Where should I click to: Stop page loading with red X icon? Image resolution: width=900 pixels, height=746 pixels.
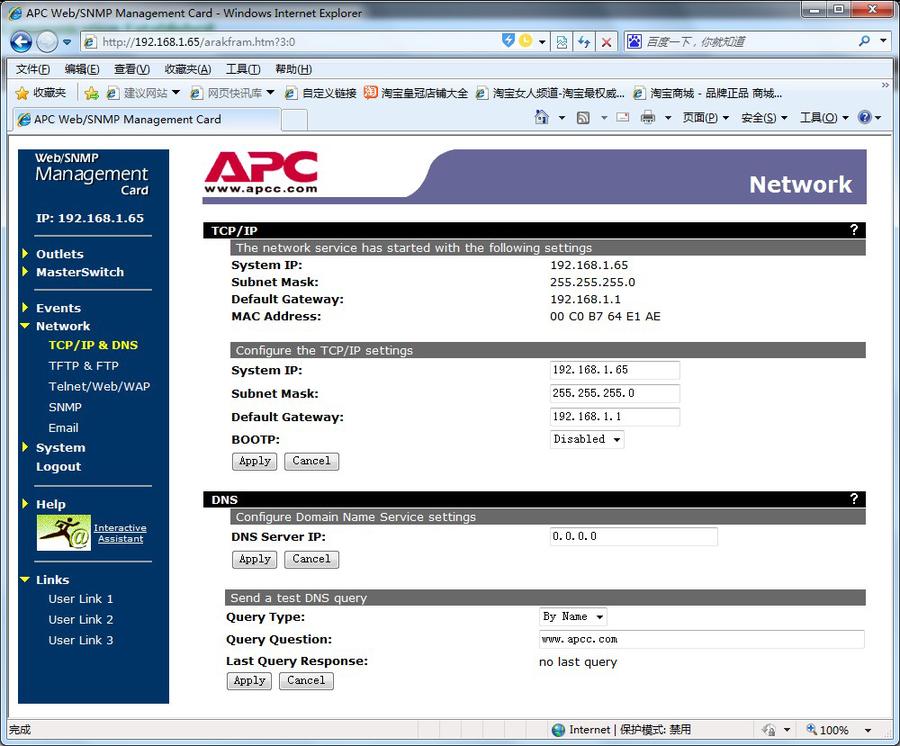point(606,42)
